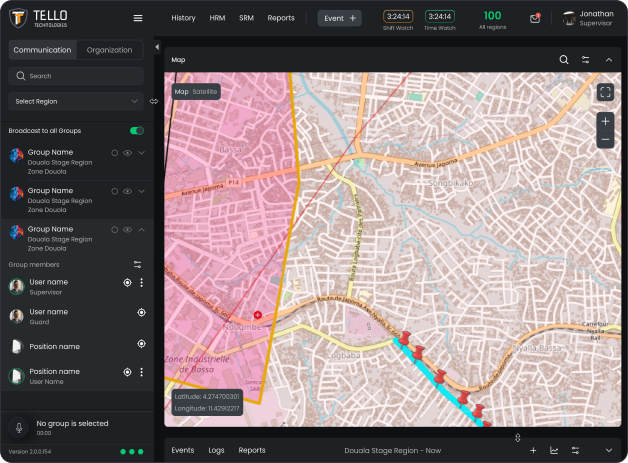Open the History menu

tap(183, 18)
